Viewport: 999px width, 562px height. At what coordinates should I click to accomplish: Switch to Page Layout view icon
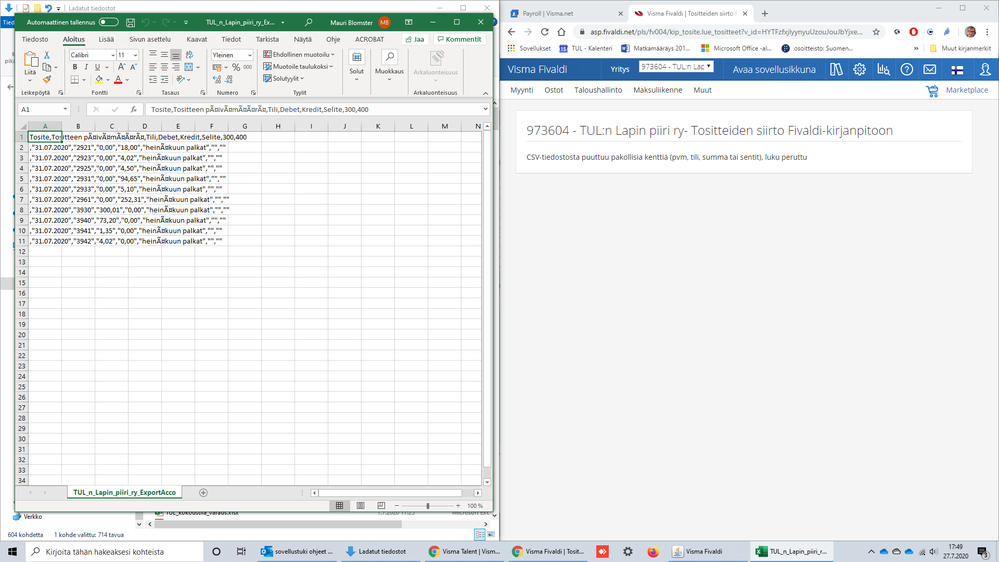[361, 506]
